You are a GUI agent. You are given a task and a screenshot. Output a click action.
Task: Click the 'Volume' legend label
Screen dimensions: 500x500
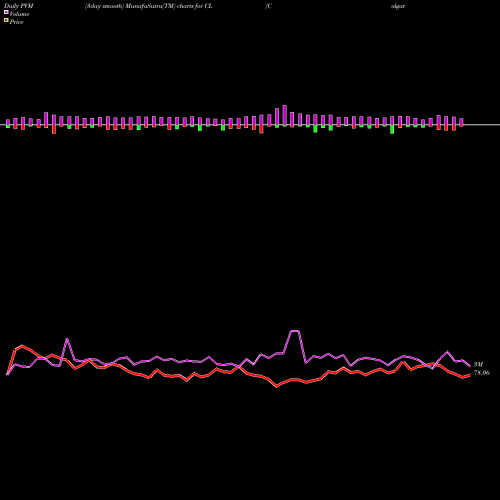(19, 14)
